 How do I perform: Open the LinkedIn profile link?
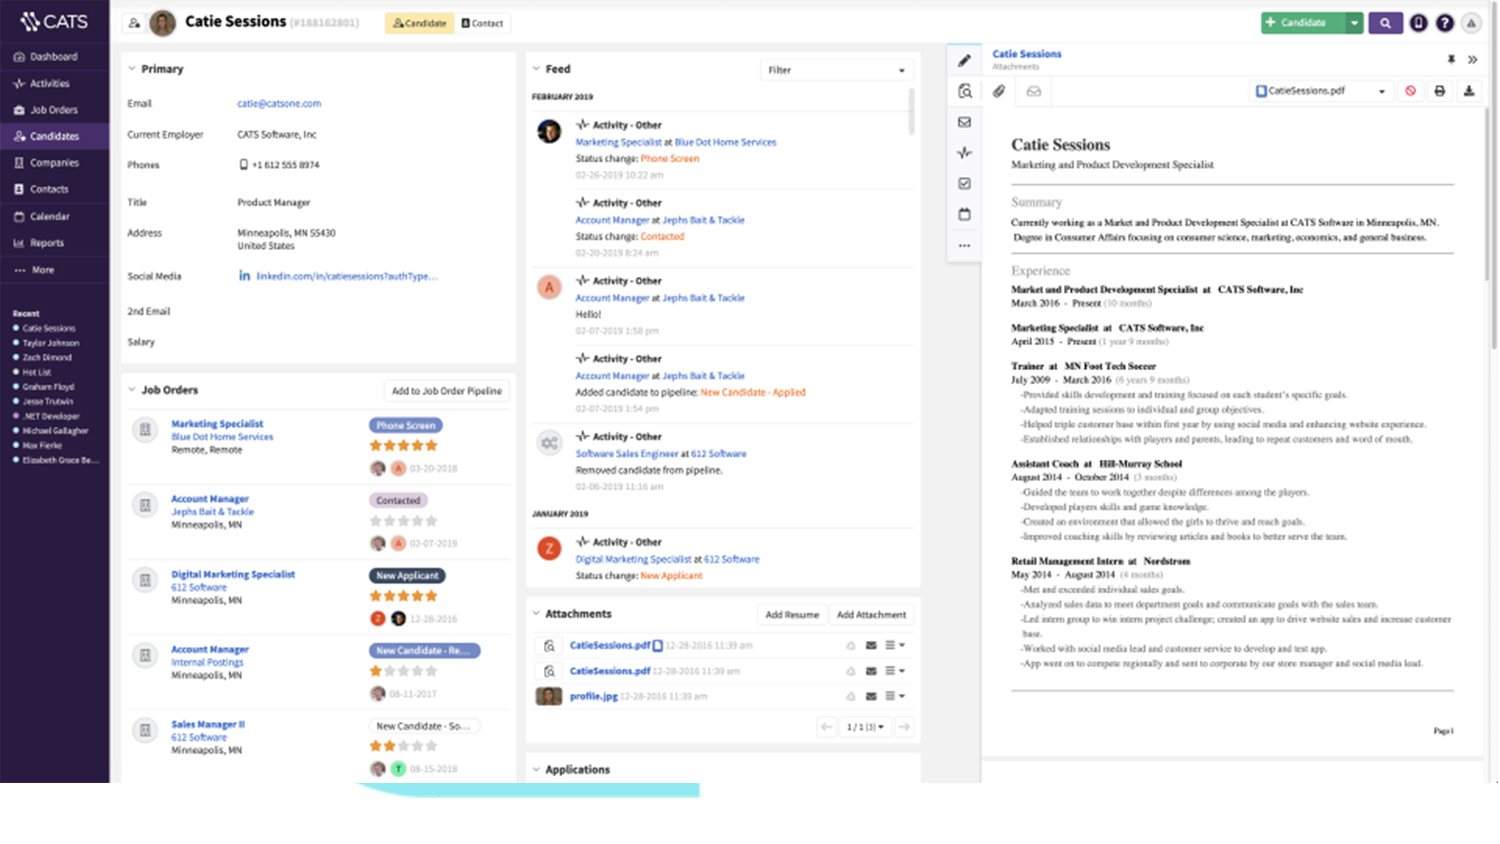346,277
